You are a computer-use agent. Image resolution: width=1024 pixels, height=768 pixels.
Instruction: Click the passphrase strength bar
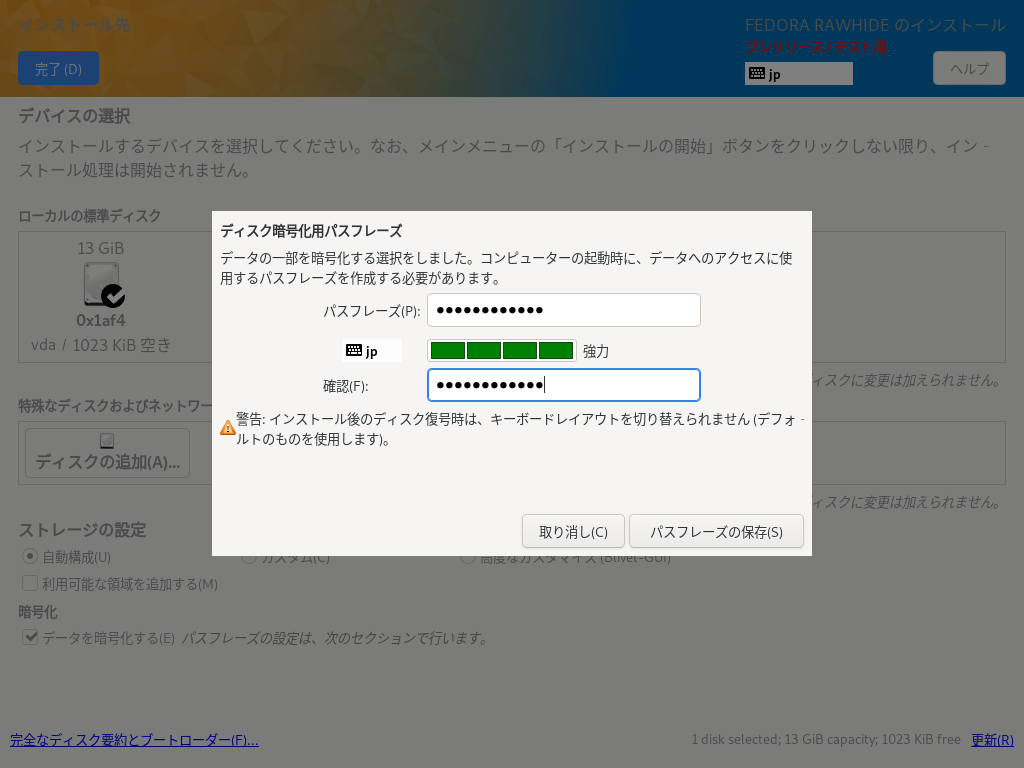502,351
